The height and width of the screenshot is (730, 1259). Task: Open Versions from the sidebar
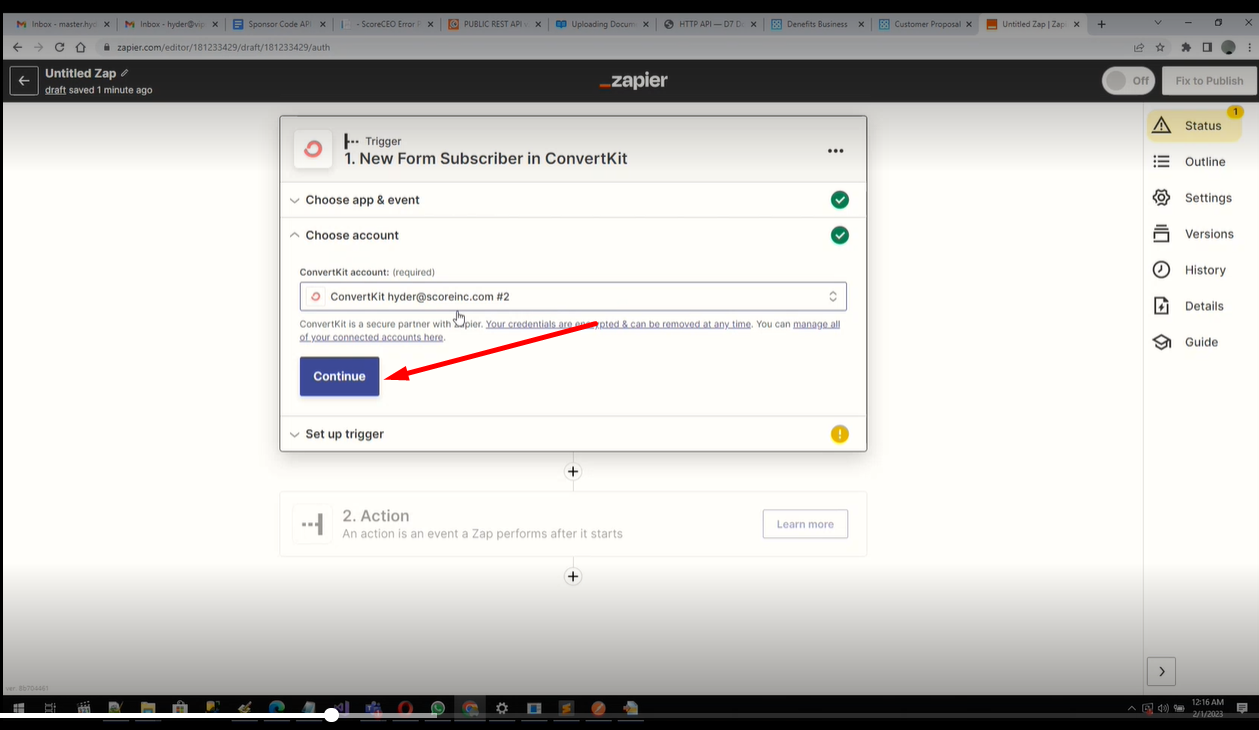point(1193,234)
